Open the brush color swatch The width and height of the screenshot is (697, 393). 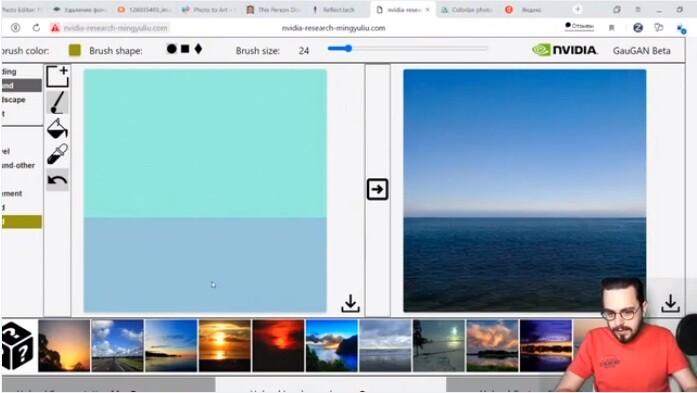click(75, 50)
